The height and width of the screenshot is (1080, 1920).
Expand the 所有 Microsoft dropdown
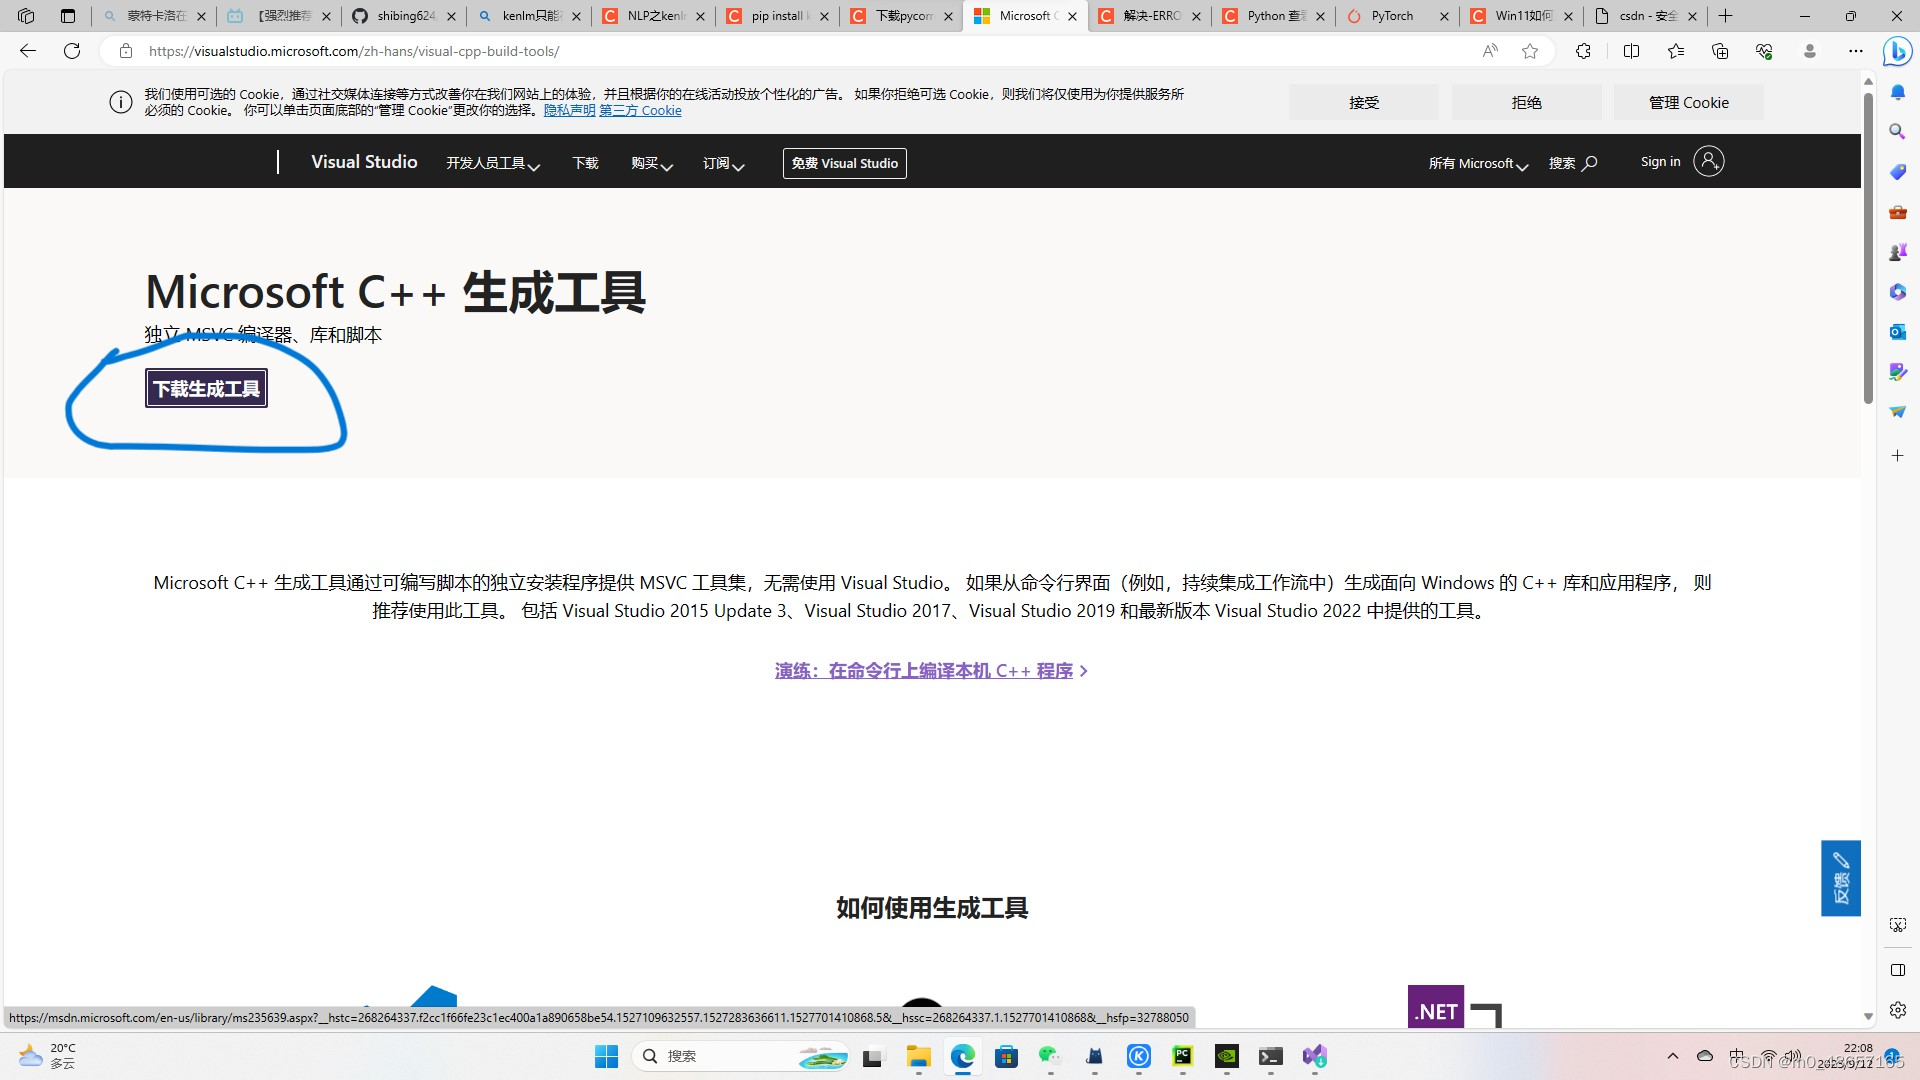coord(1478,163)
